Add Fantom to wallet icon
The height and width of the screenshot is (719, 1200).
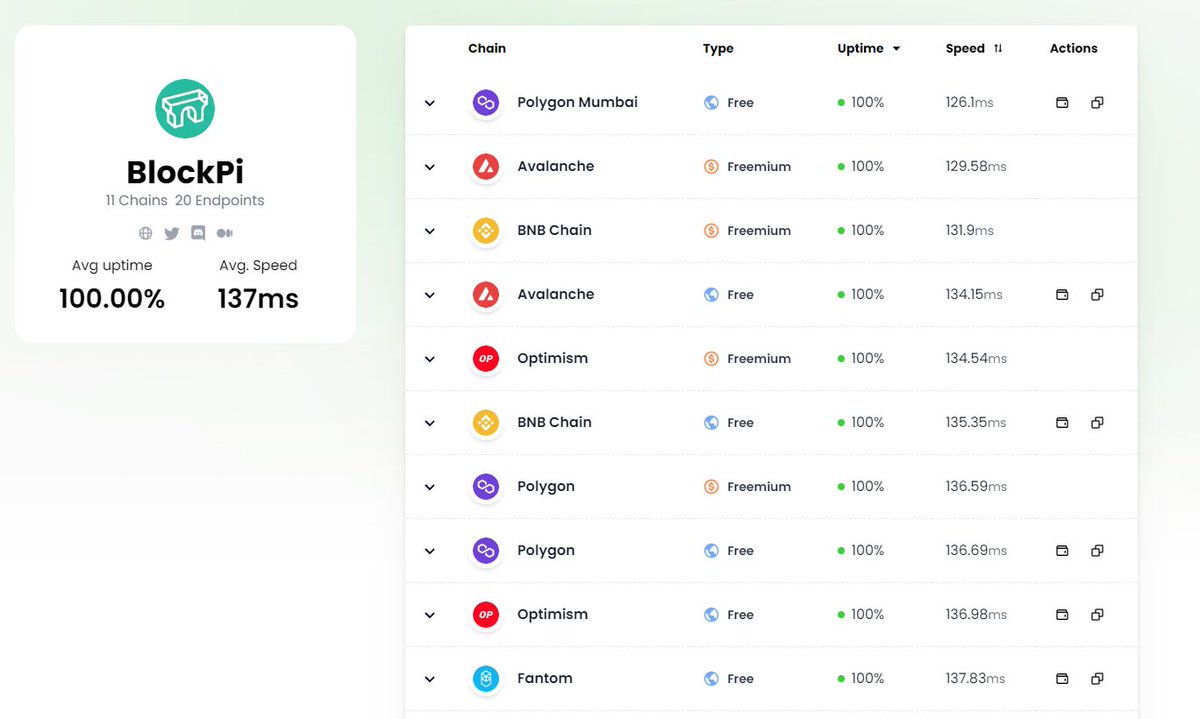click(1063, 678)
